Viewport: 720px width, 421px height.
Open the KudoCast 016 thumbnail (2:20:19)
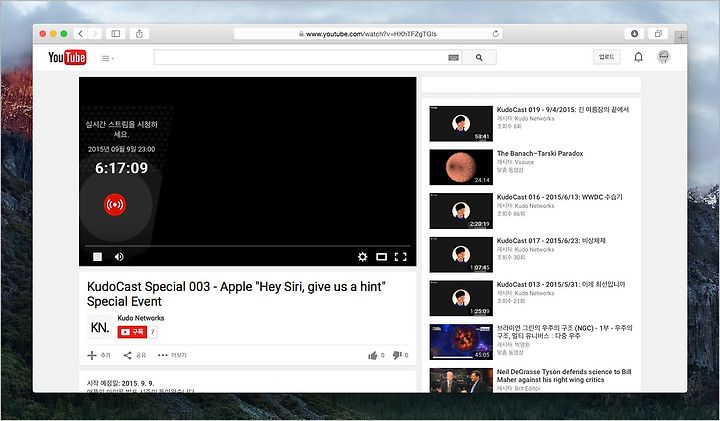461,211
